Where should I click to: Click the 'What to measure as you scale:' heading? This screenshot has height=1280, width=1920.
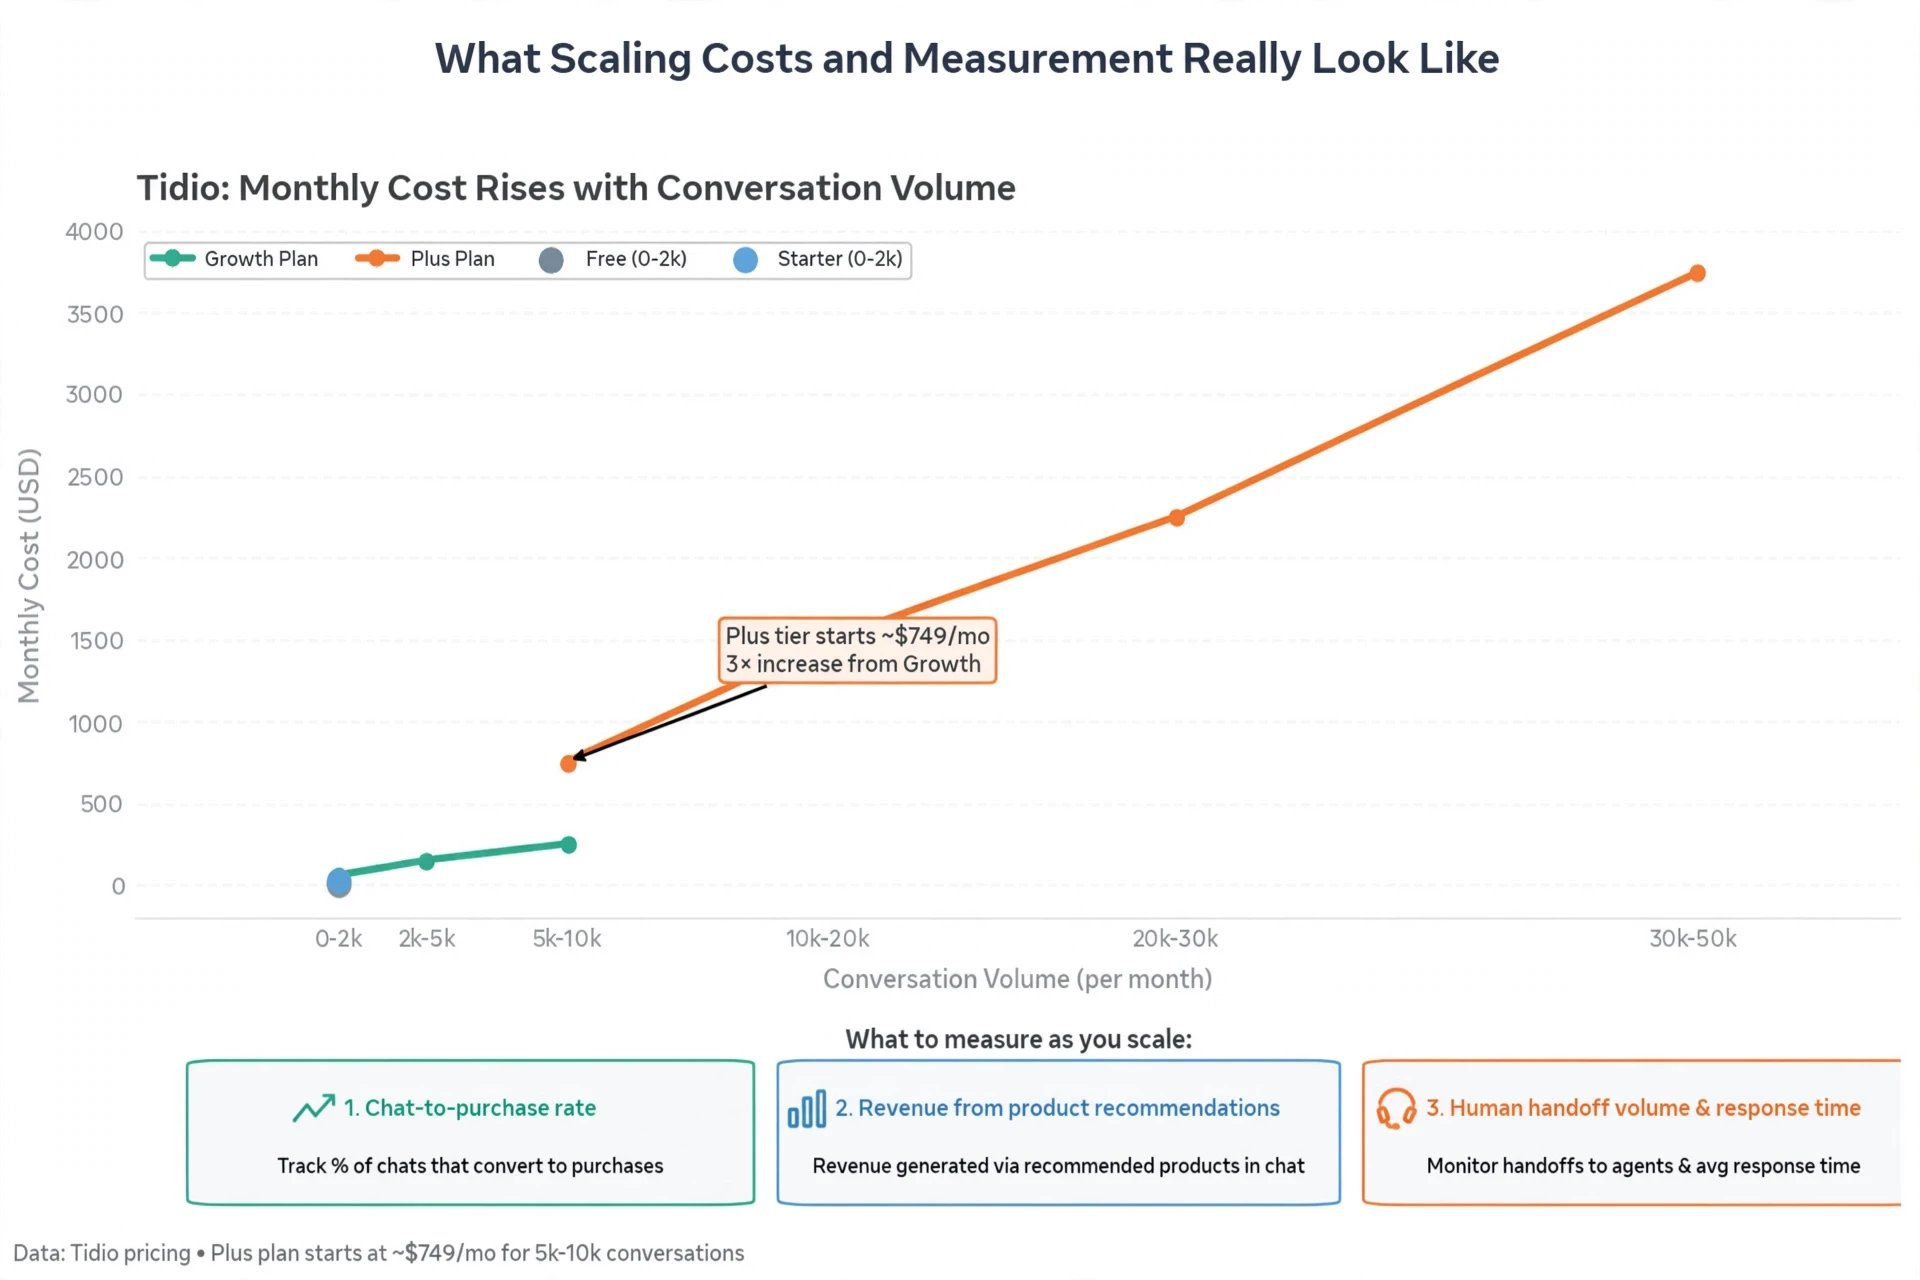pyautogui.click(x=1018, y=1039)
